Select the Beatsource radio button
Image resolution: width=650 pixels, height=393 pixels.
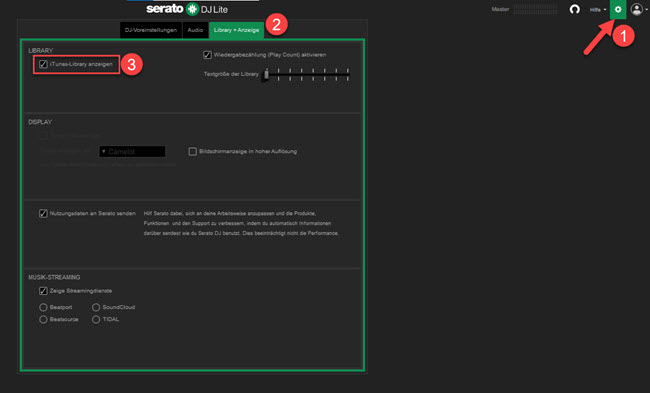coord(43,319)
